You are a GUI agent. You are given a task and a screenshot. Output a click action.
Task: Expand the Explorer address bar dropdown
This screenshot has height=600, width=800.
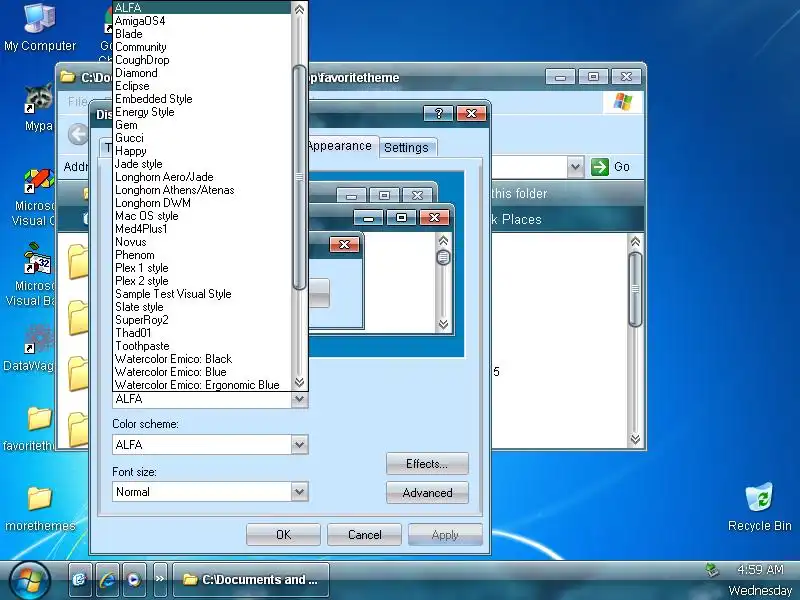pos(575,167)
